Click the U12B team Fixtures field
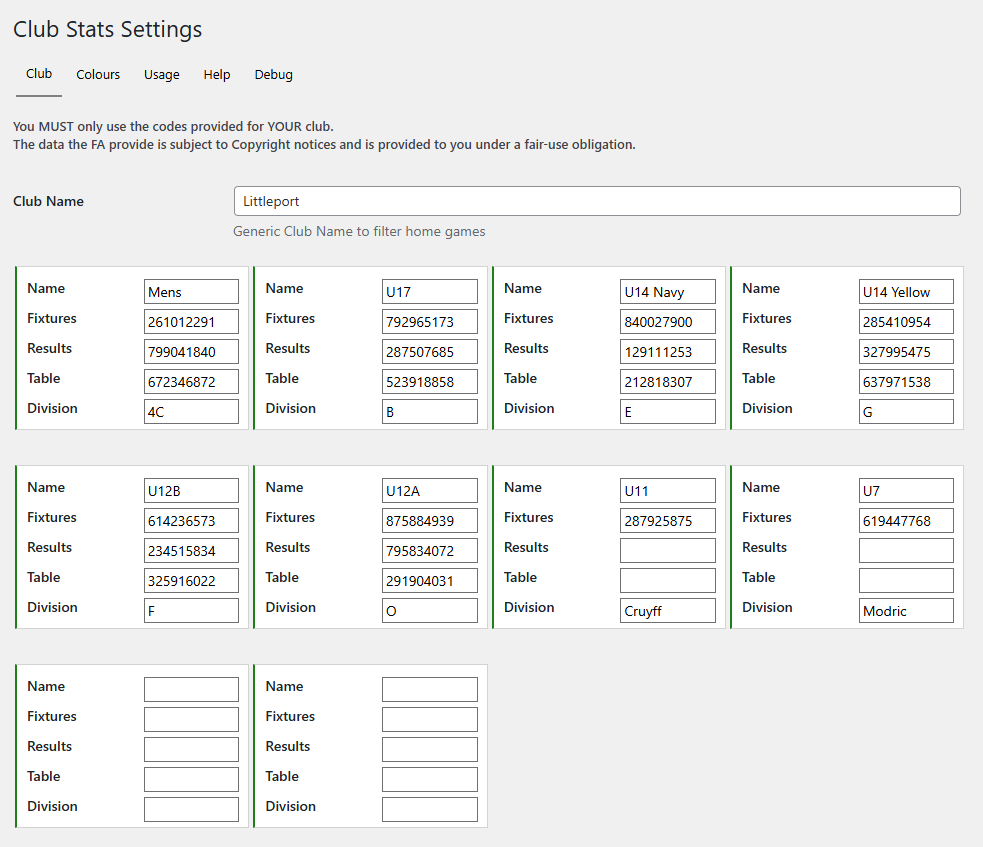Screen dimensions: 983x847 191,521
